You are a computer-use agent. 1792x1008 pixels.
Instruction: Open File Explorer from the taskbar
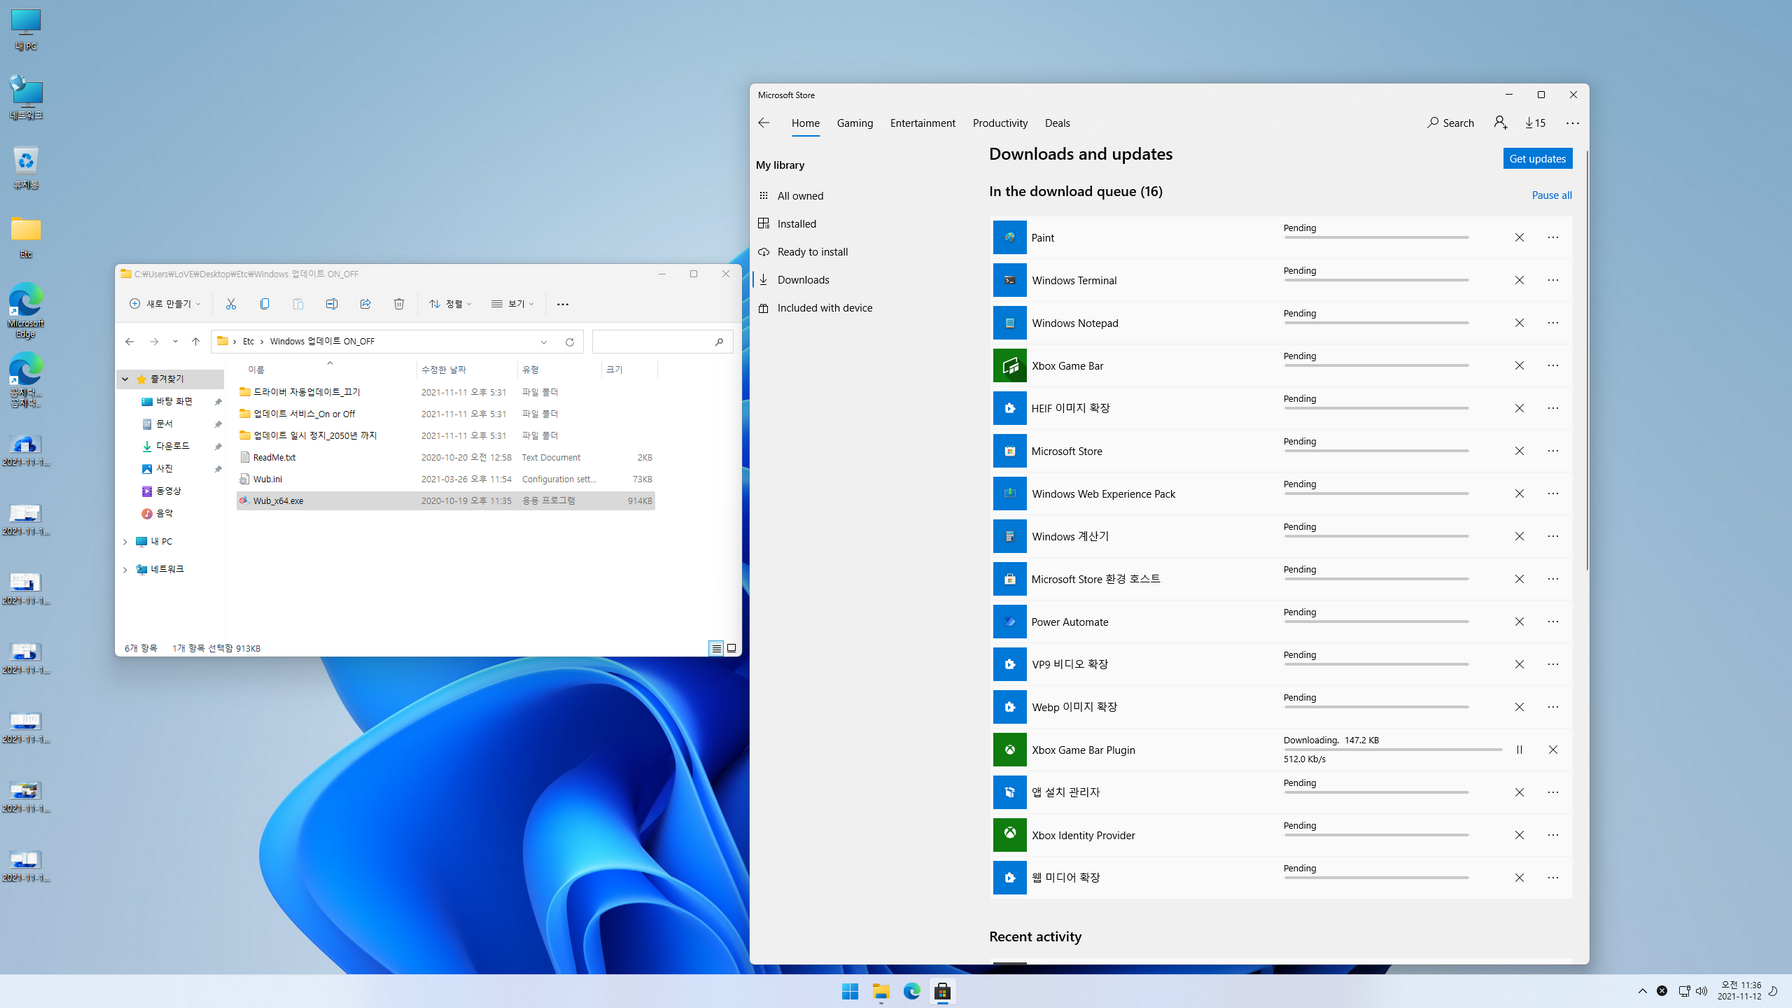point(881,991)
